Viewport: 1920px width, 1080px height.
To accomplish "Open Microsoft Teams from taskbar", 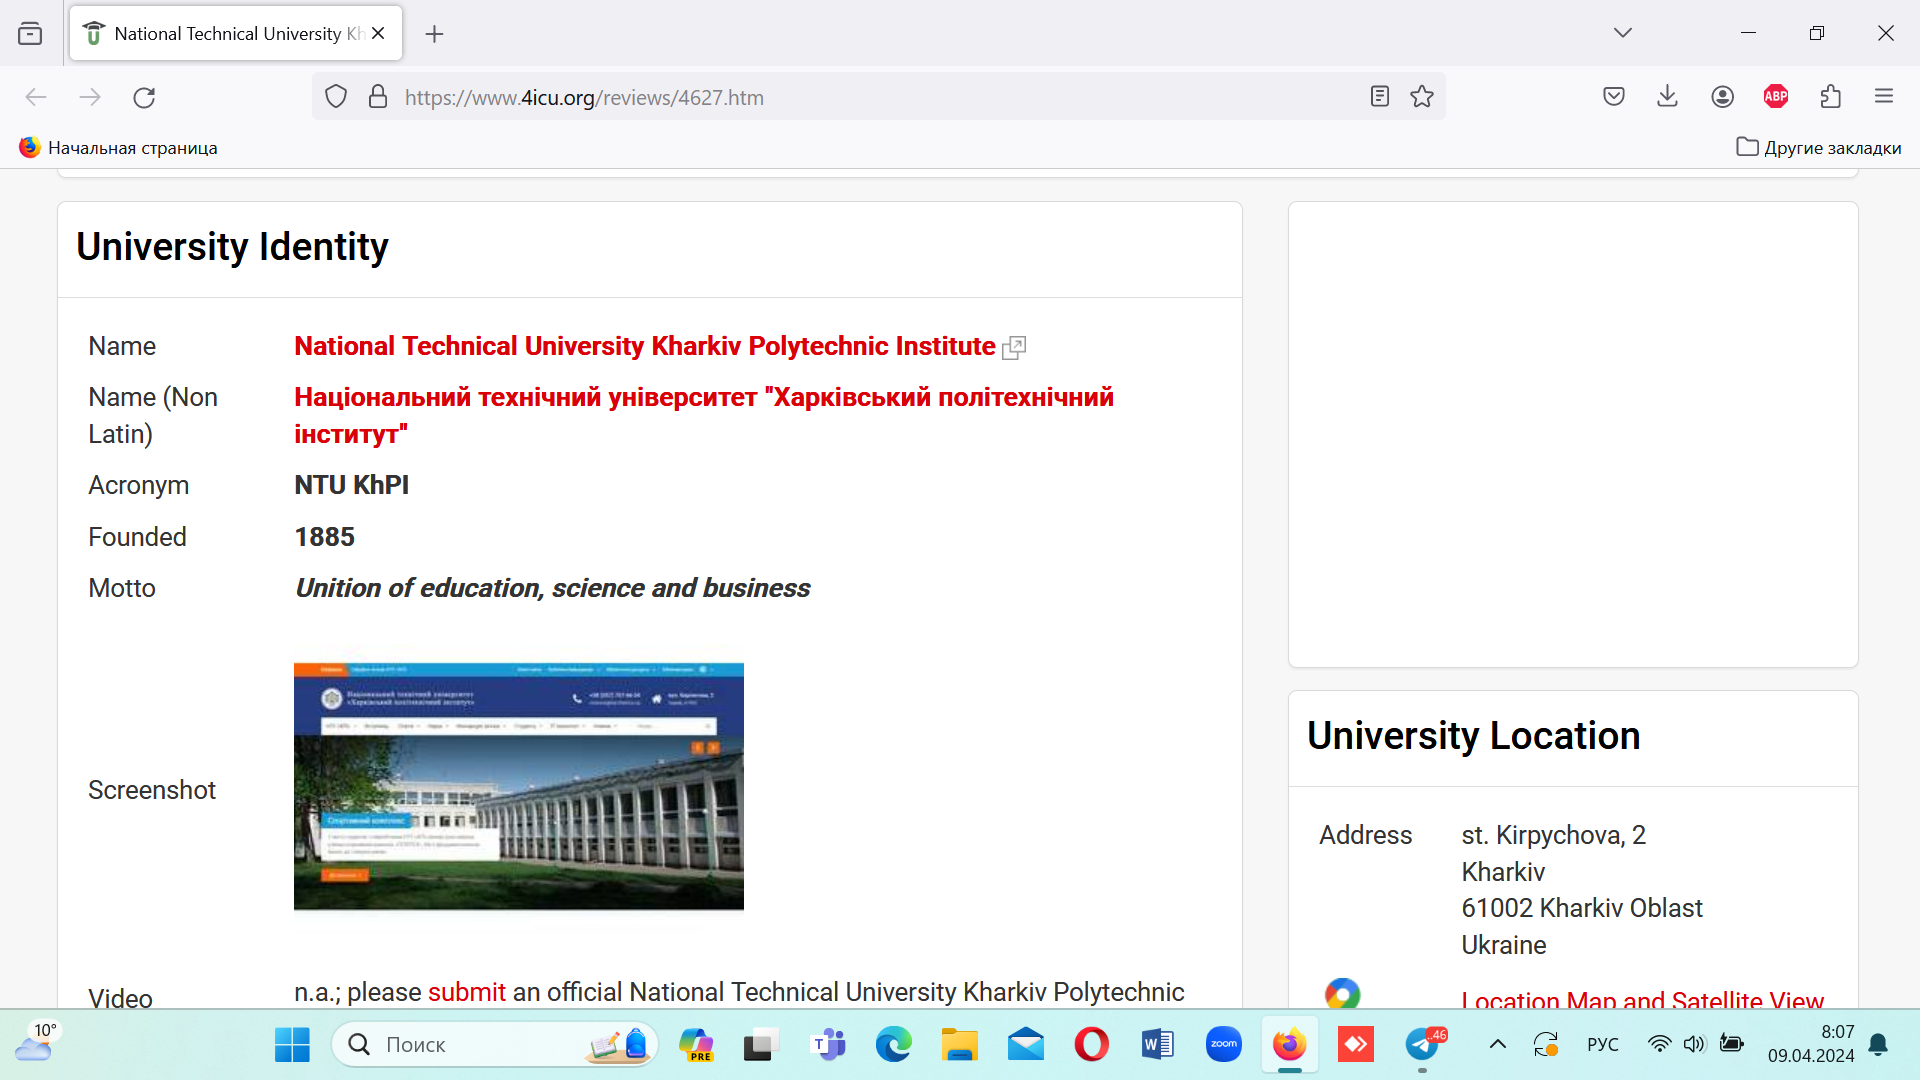I will click(x=828, y=1045).
